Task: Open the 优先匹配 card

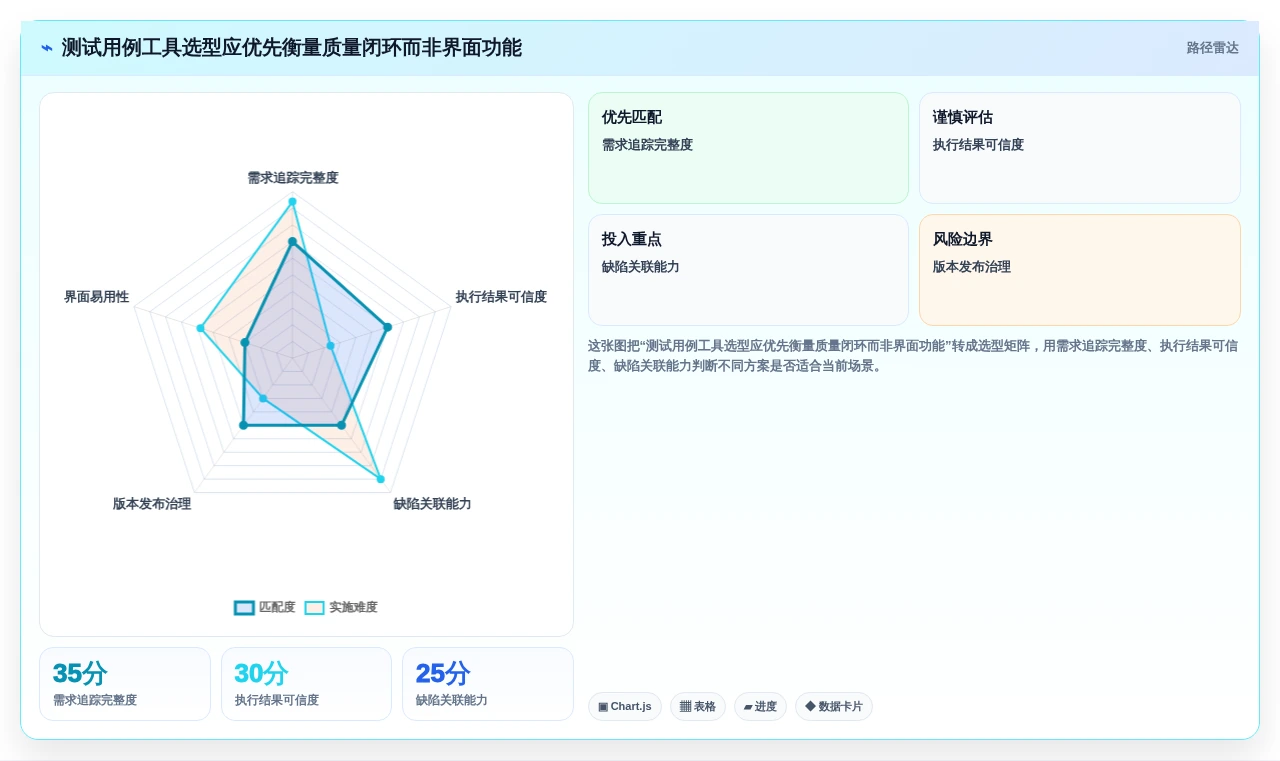Action: (x=748, y=148)
